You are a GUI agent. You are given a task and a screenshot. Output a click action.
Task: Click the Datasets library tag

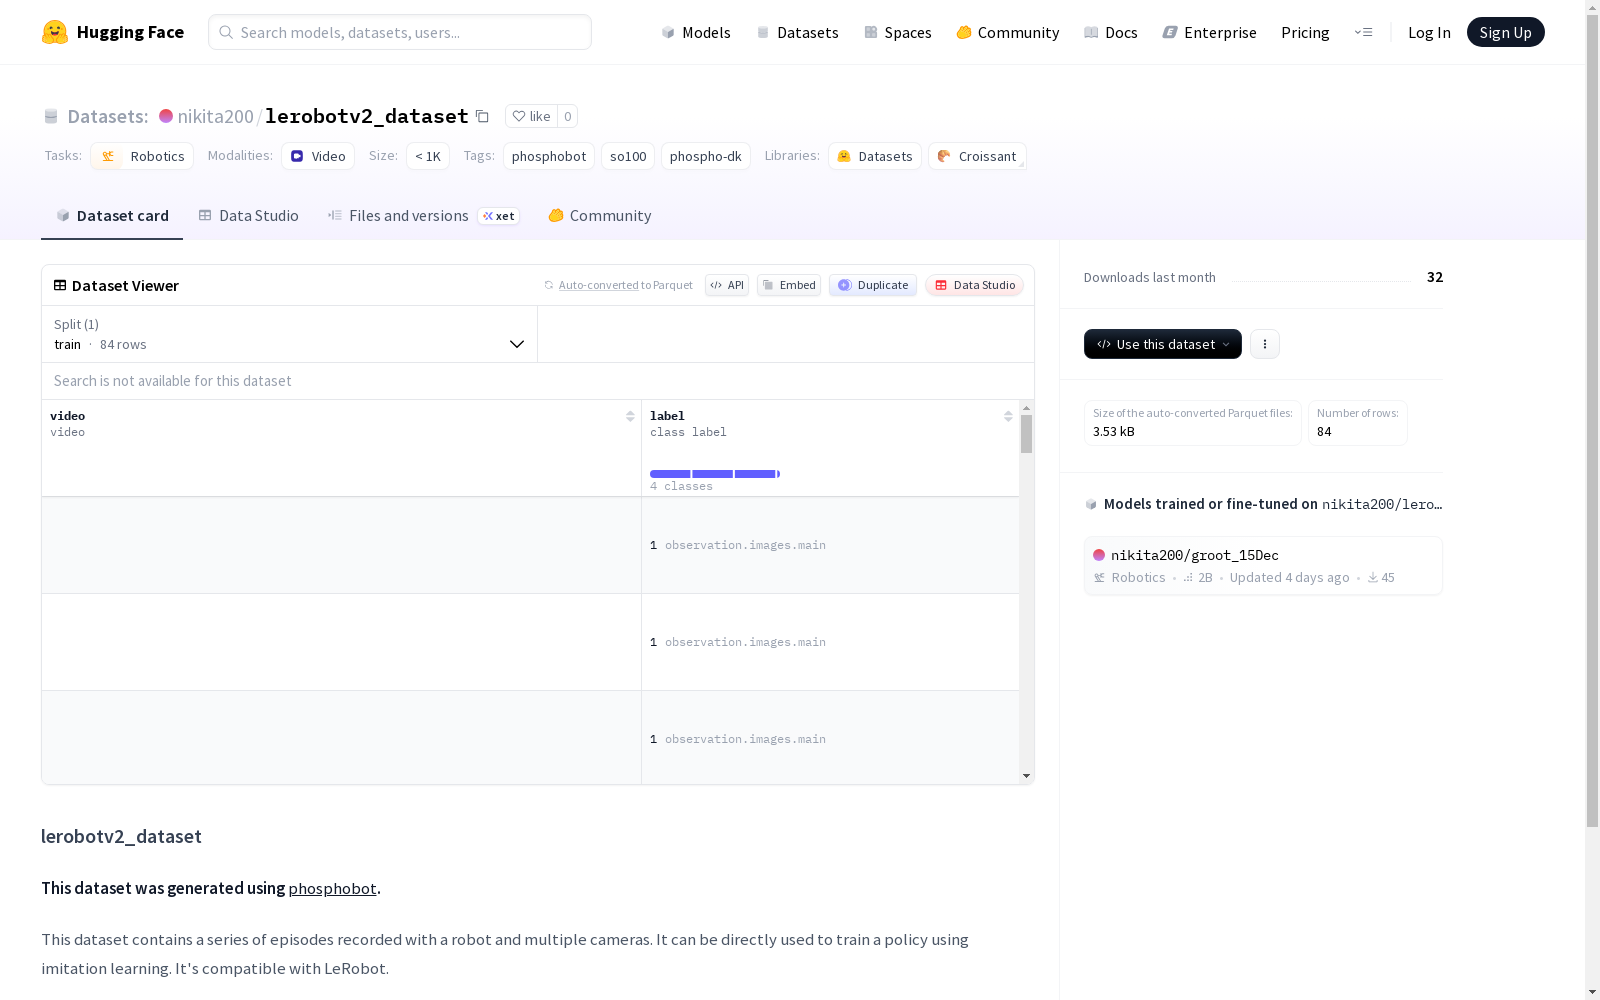(x=875, y=156)
